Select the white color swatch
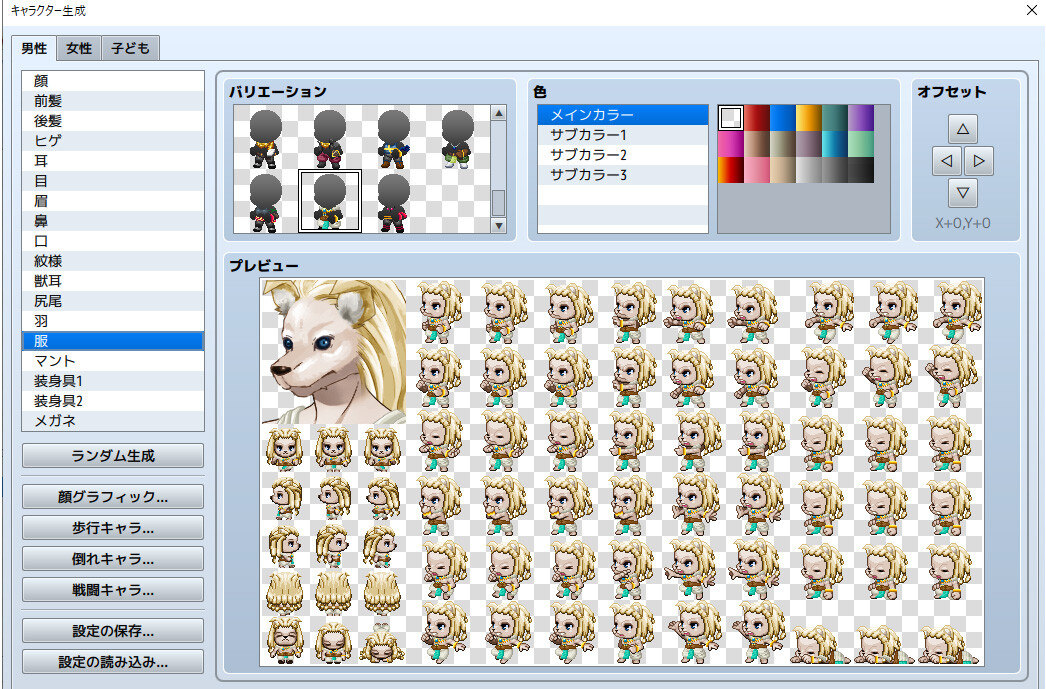The height and width of the screenshot is (689, 1046). (730, 117)
